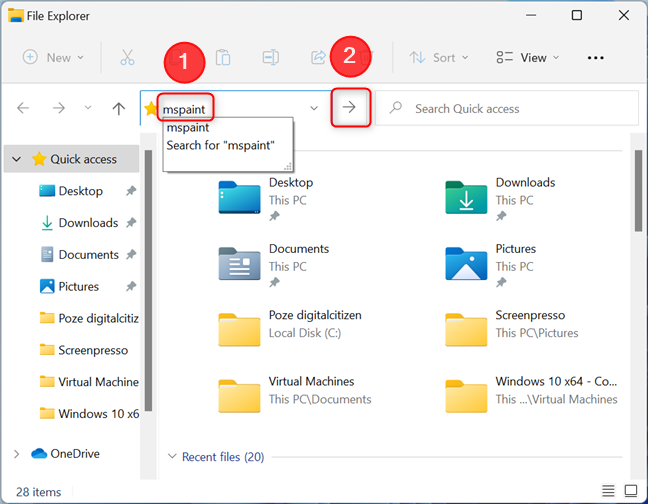The image size is (648, 504).
Task: Click the Paste clipboard icon
Action: tap(223, 57)
